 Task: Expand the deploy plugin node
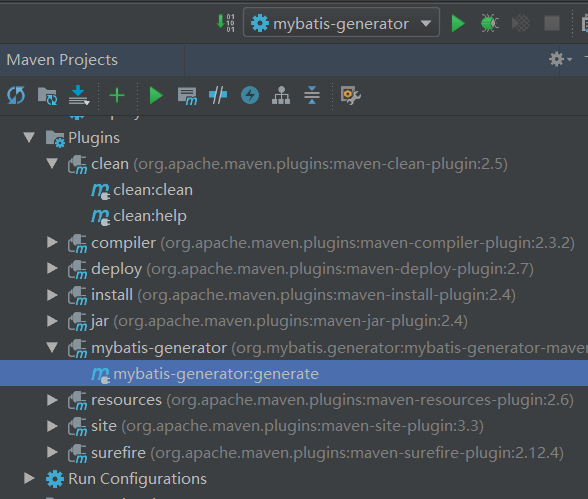(52, 268)
